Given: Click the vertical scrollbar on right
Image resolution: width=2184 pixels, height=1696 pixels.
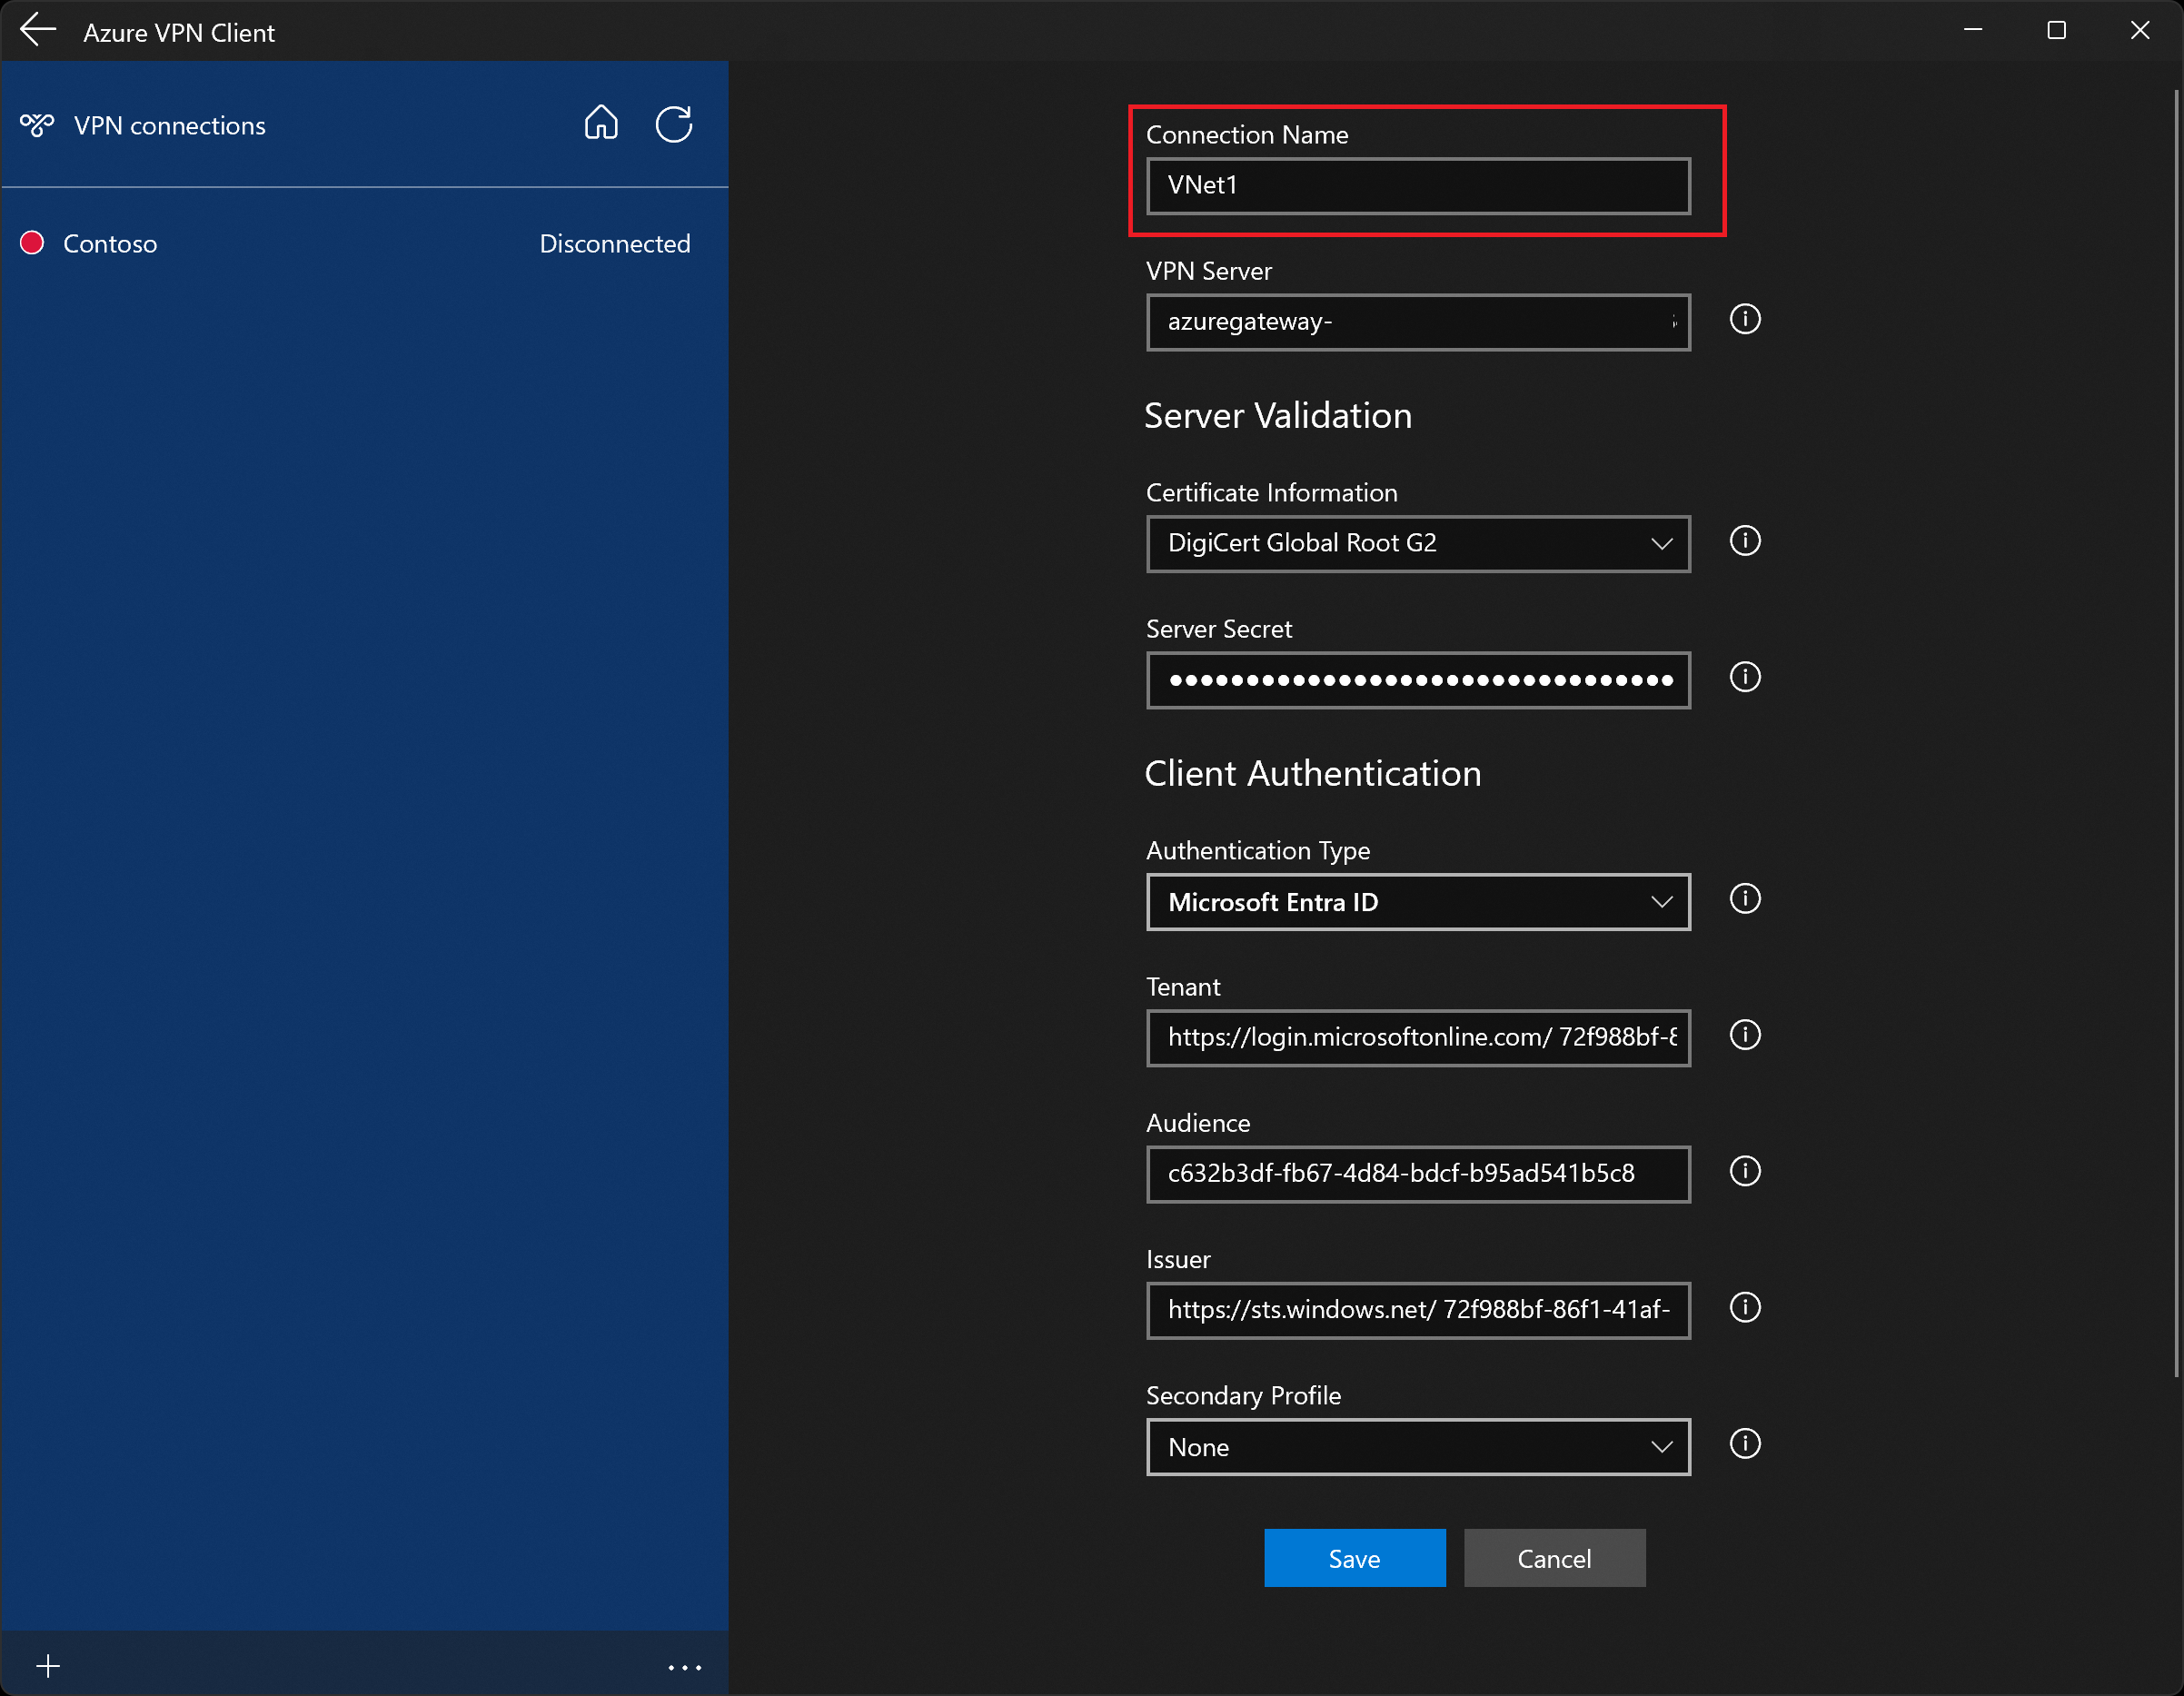Looking at the screenshot, I should click(x=2176, y=732).
